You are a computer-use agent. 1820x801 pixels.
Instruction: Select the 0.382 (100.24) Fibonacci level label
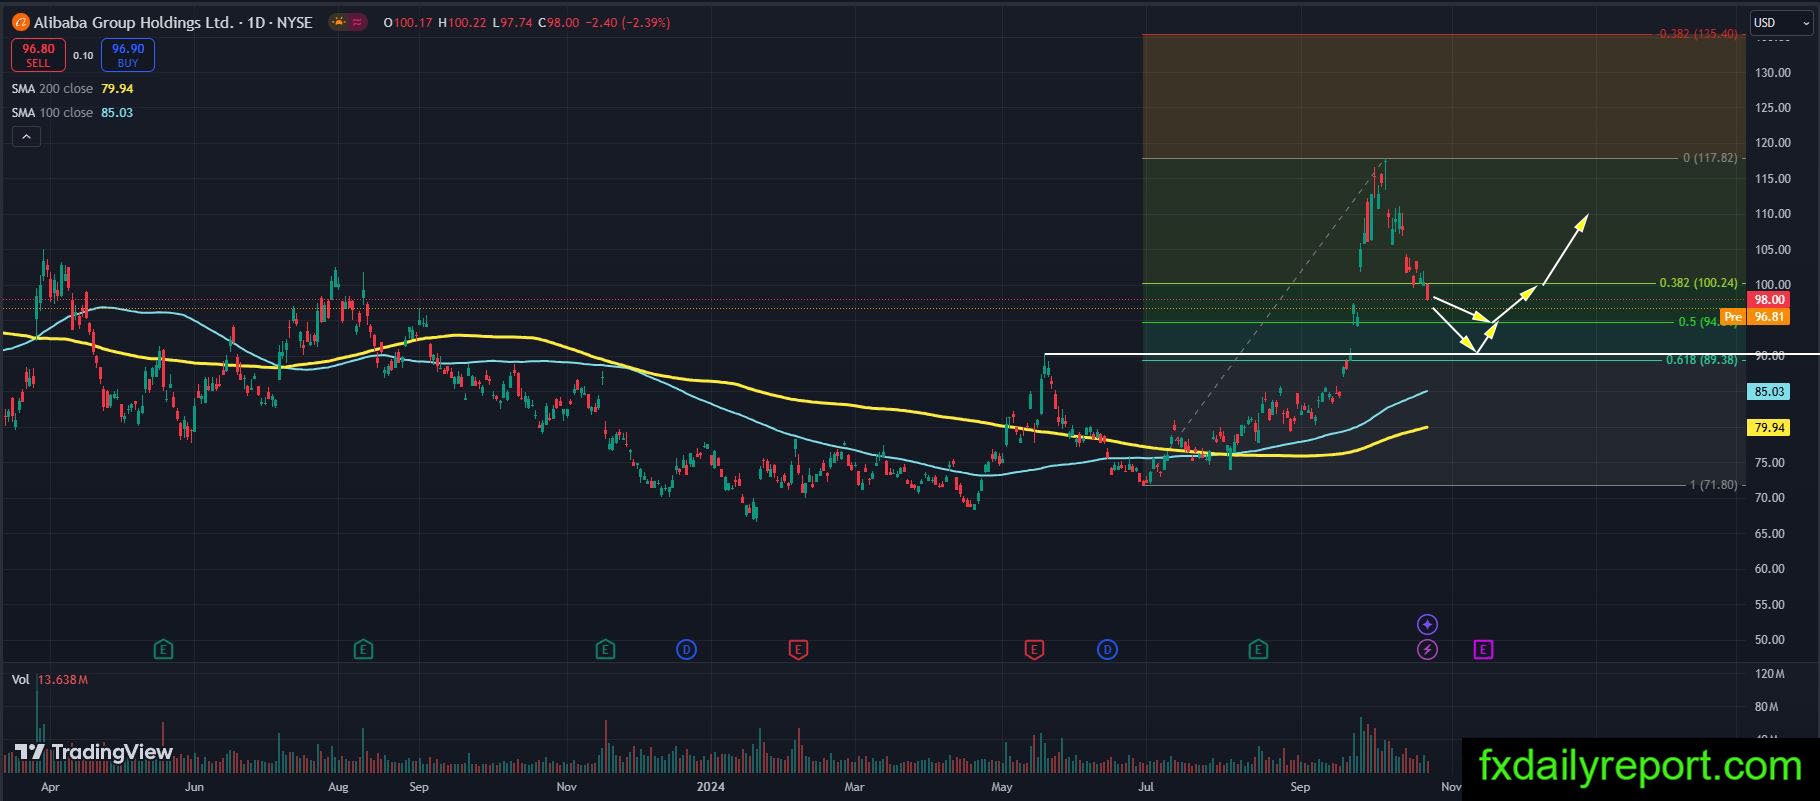[x=1698, y=283]
